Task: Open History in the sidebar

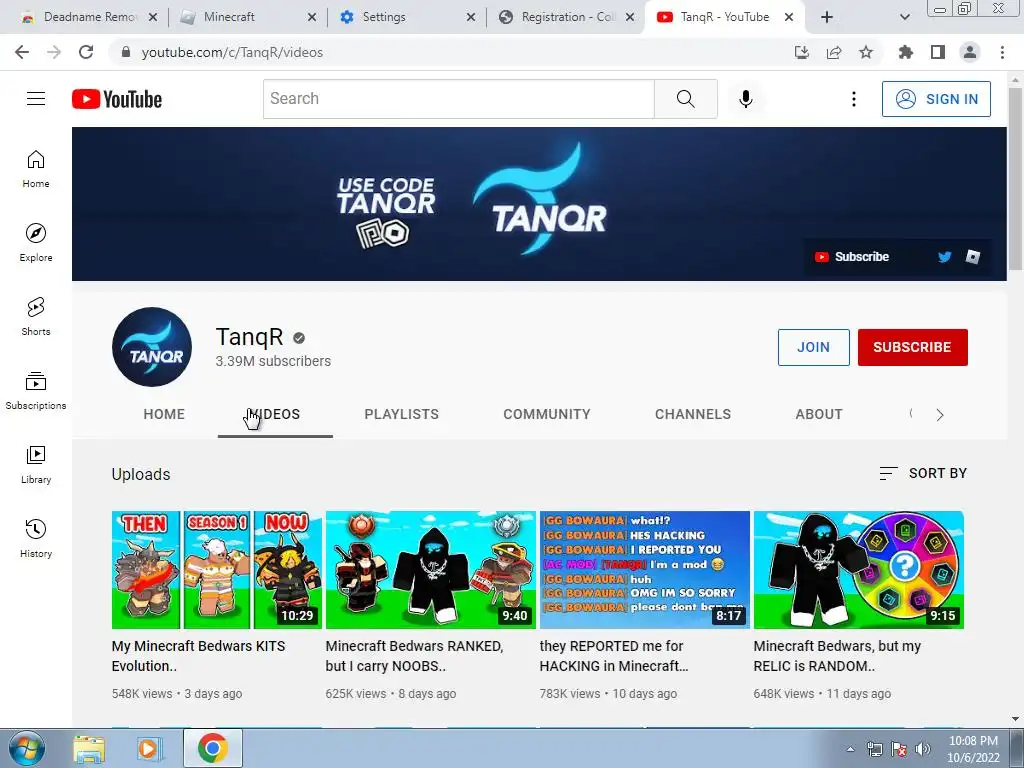Action: coord(36,538)
